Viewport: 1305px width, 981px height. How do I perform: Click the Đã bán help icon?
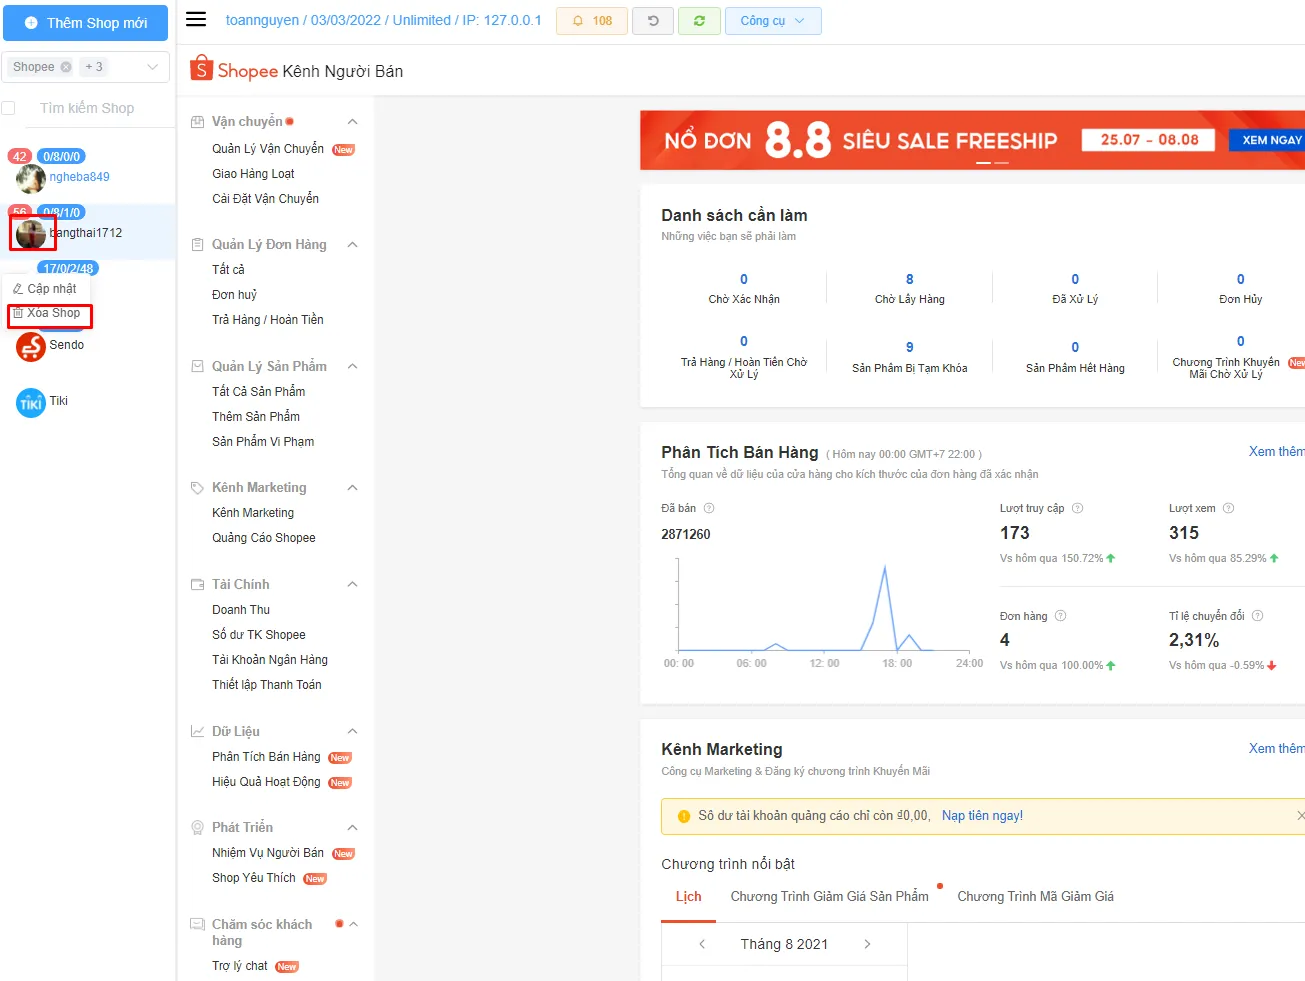[x=709, y=508]
